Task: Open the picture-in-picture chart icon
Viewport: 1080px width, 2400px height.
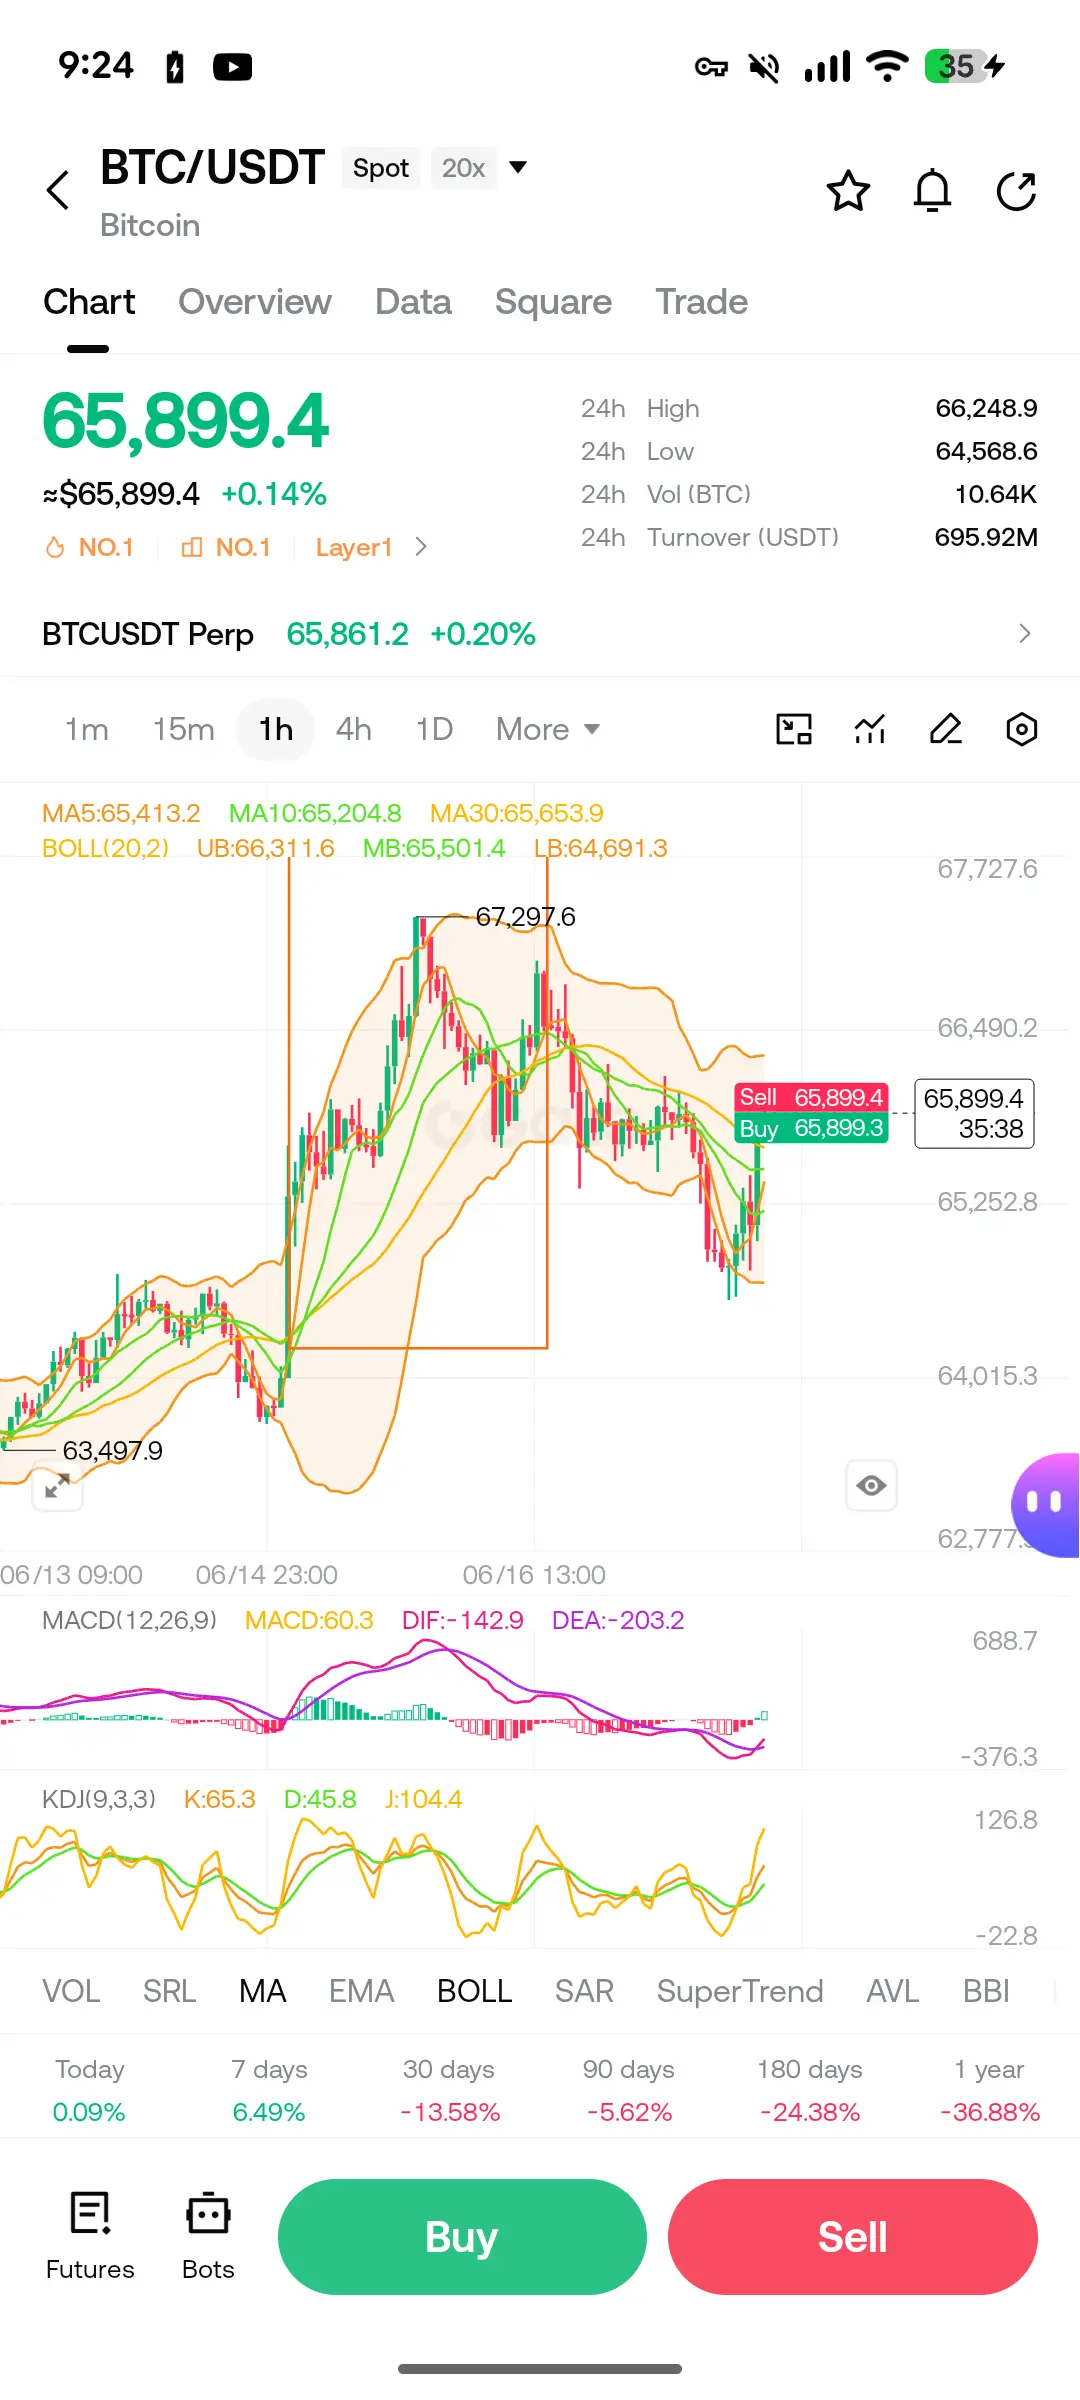Action: (x=794, y=729)
